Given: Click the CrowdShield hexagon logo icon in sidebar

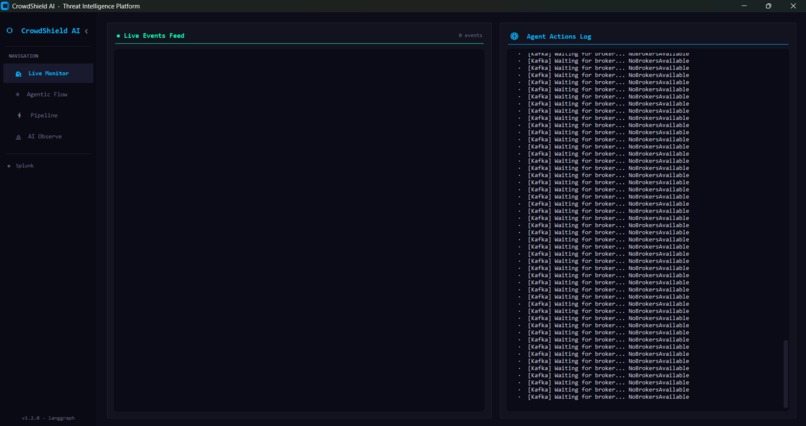Looking at the screenshot, I should pos(9,31).
